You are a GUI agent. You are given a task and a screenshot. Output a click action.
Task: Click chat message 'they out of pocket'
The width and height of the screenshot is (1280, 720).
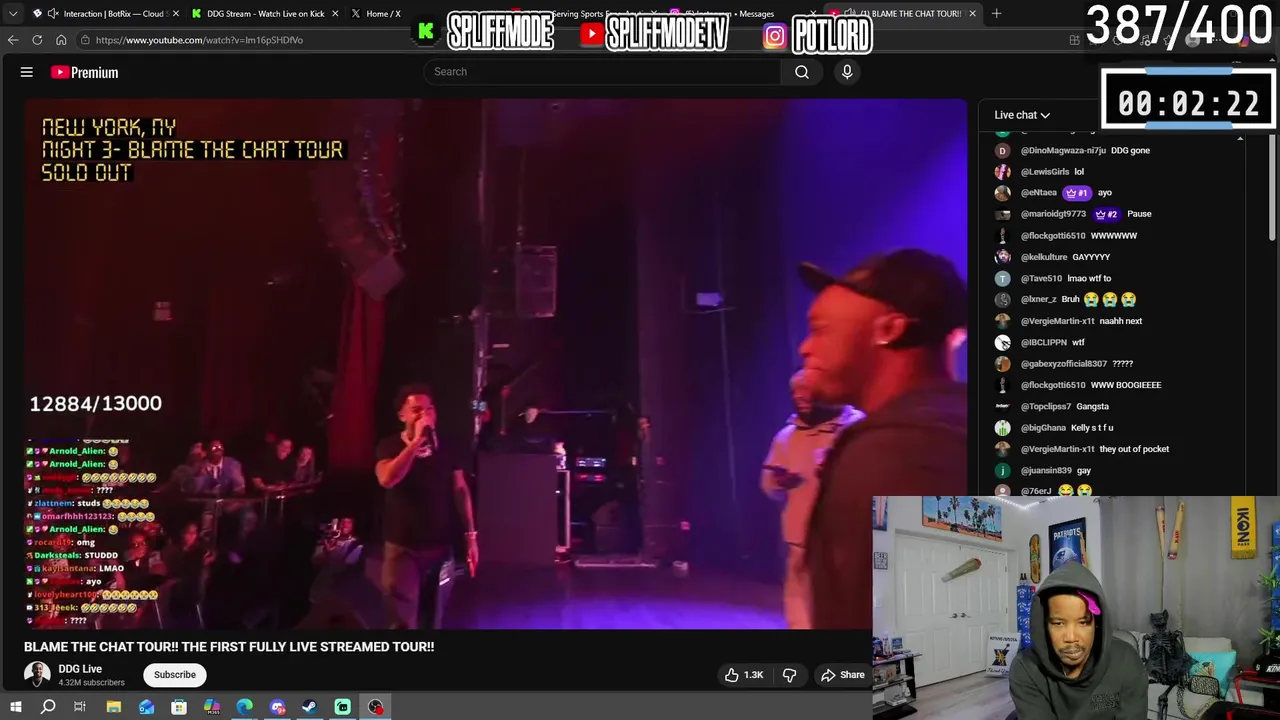tap(1134, 449)
